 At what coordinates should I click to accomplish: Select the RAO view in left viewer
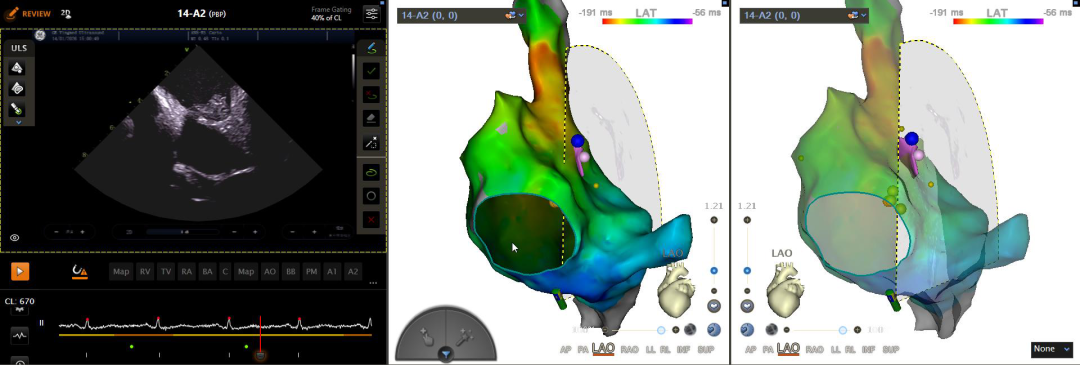[630, 350]
